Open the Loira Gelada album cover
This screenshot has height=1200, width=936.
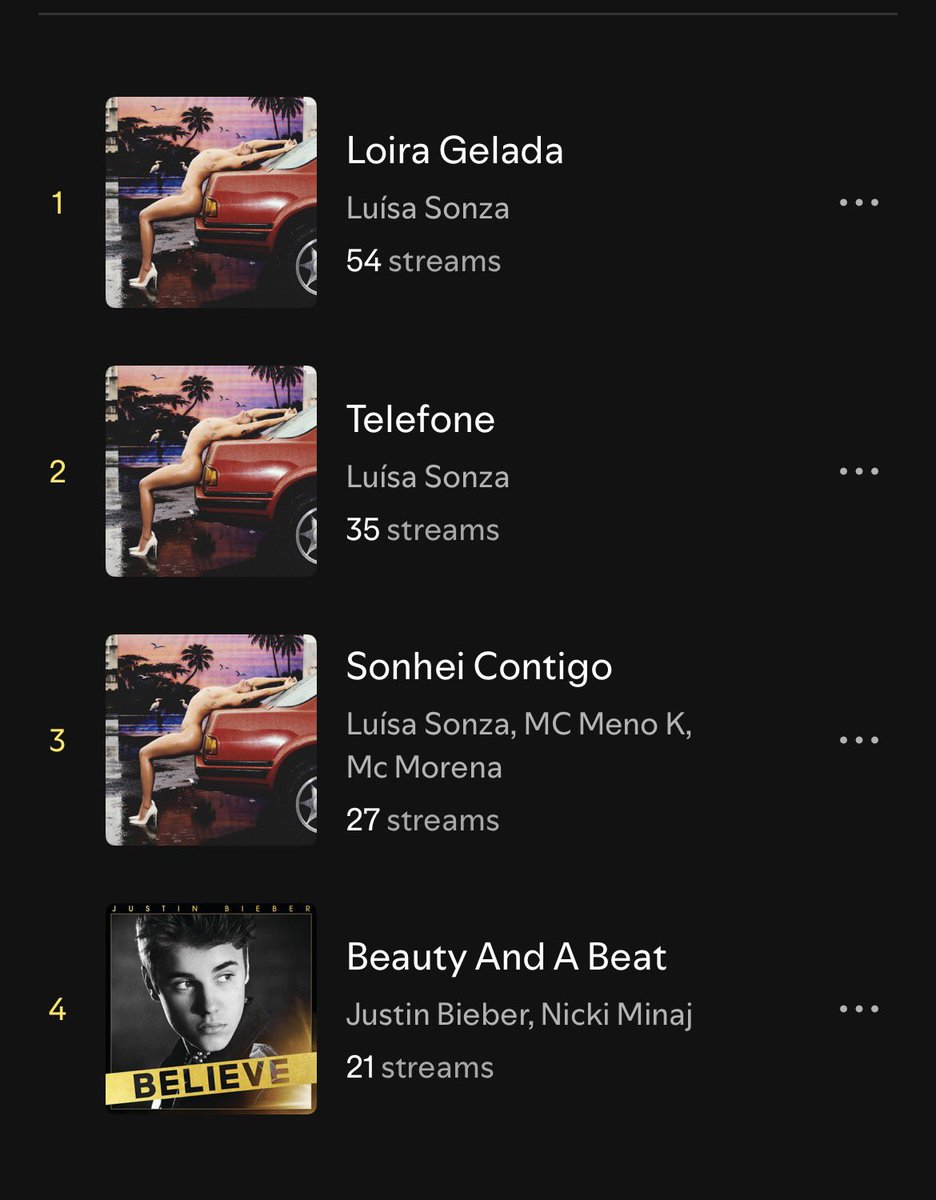[211, 202]
